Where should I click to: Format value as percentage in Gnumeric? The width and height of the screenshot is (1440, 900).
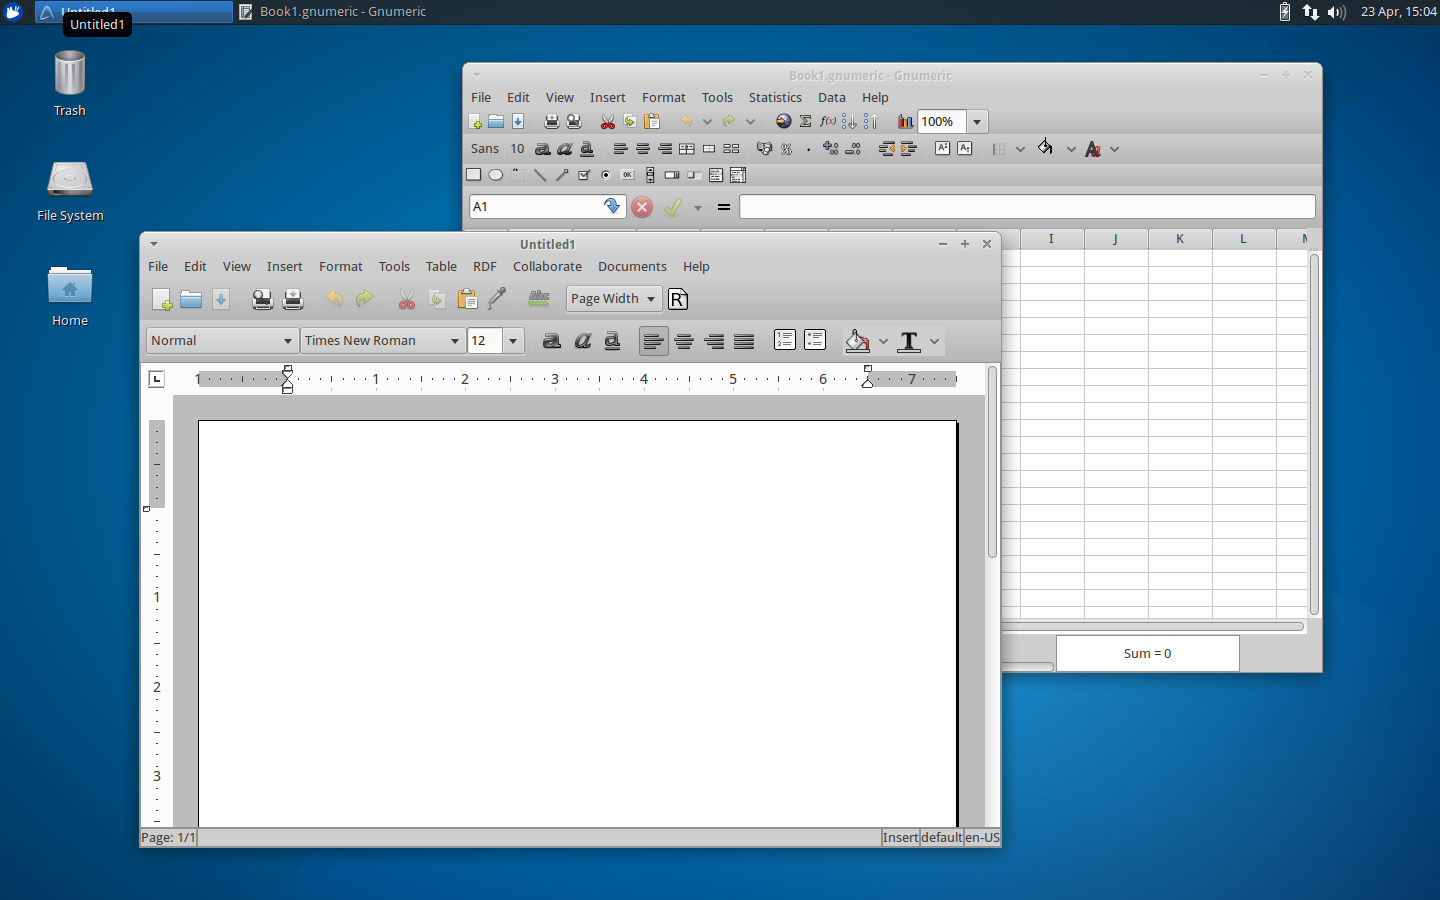(x=786, y=148)
